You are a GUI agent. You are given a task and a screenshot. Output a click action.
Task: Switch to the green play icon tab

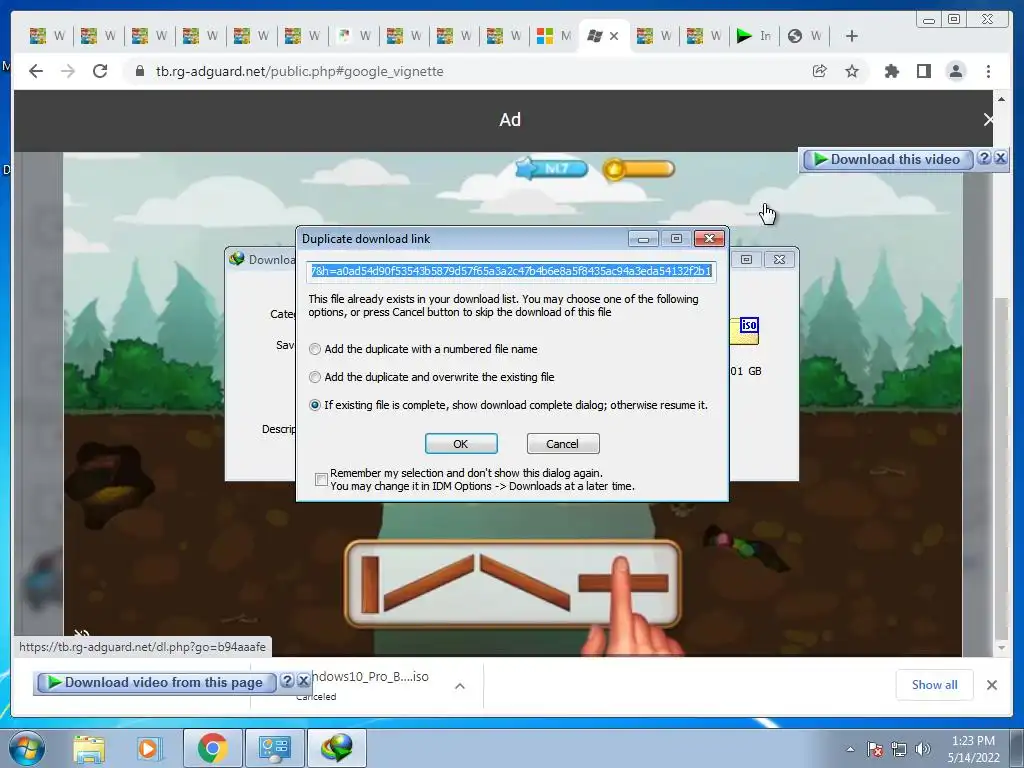point(753,36)
